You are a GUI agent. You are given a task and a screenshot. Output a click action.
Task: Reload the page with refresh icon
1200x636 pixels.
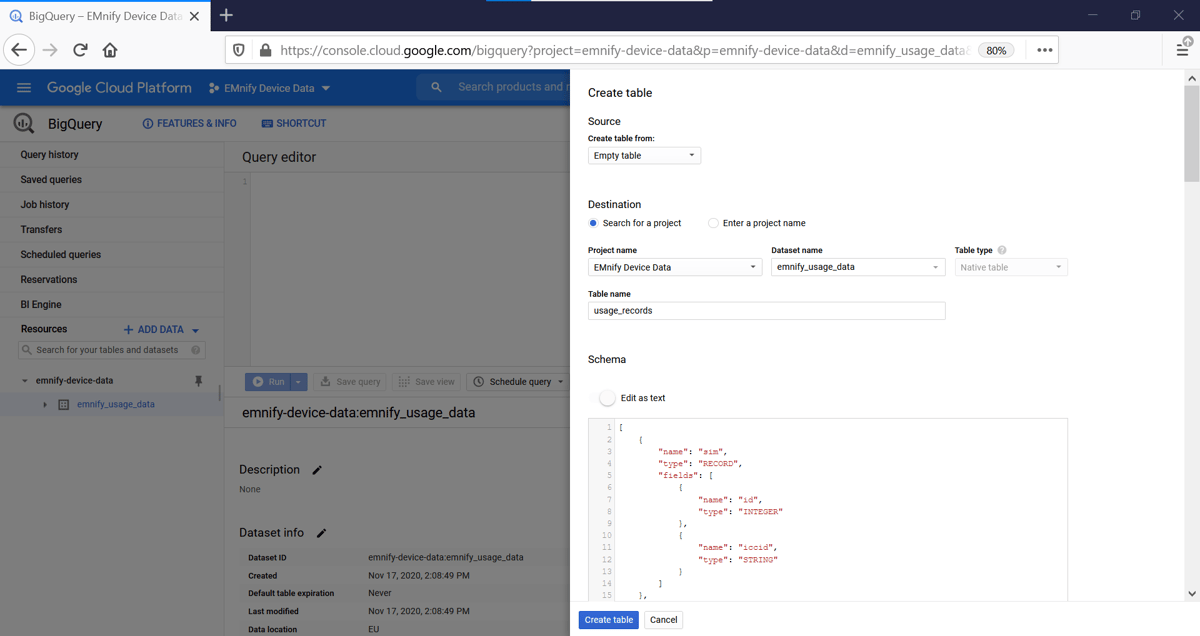[80, 50]
